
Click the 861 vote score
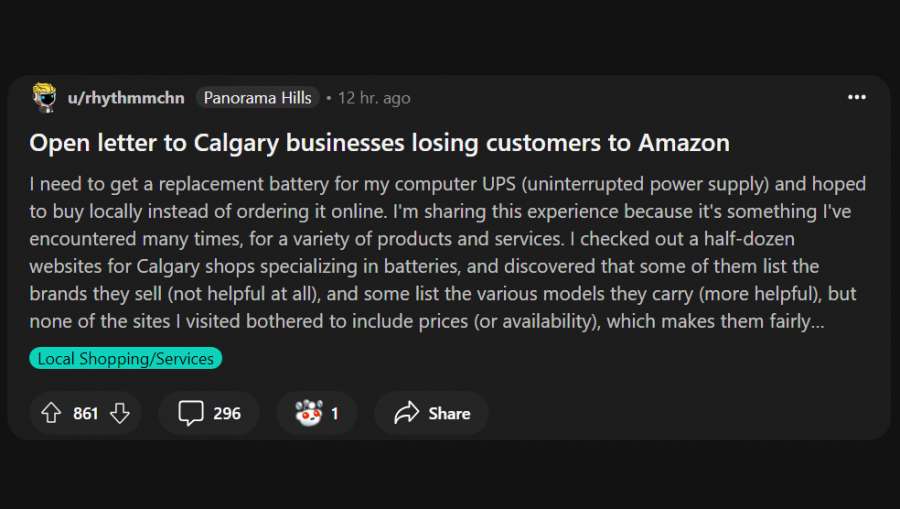coord(86,413)
